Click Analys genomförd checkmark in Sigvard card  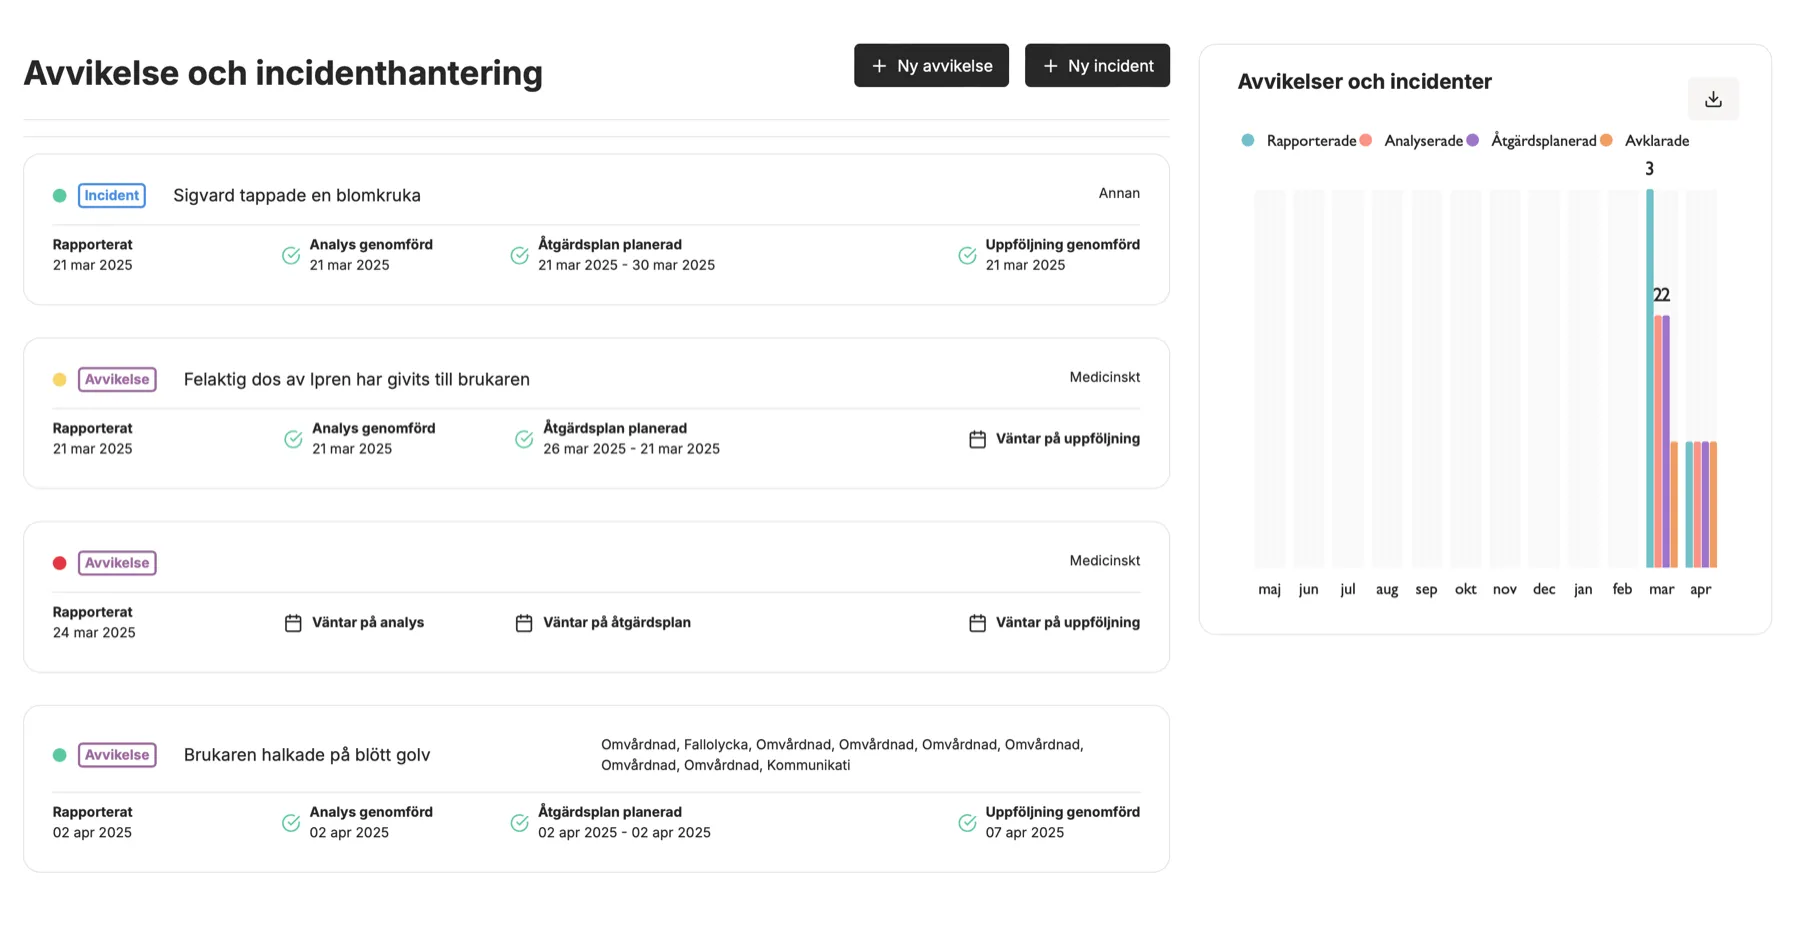291,256
